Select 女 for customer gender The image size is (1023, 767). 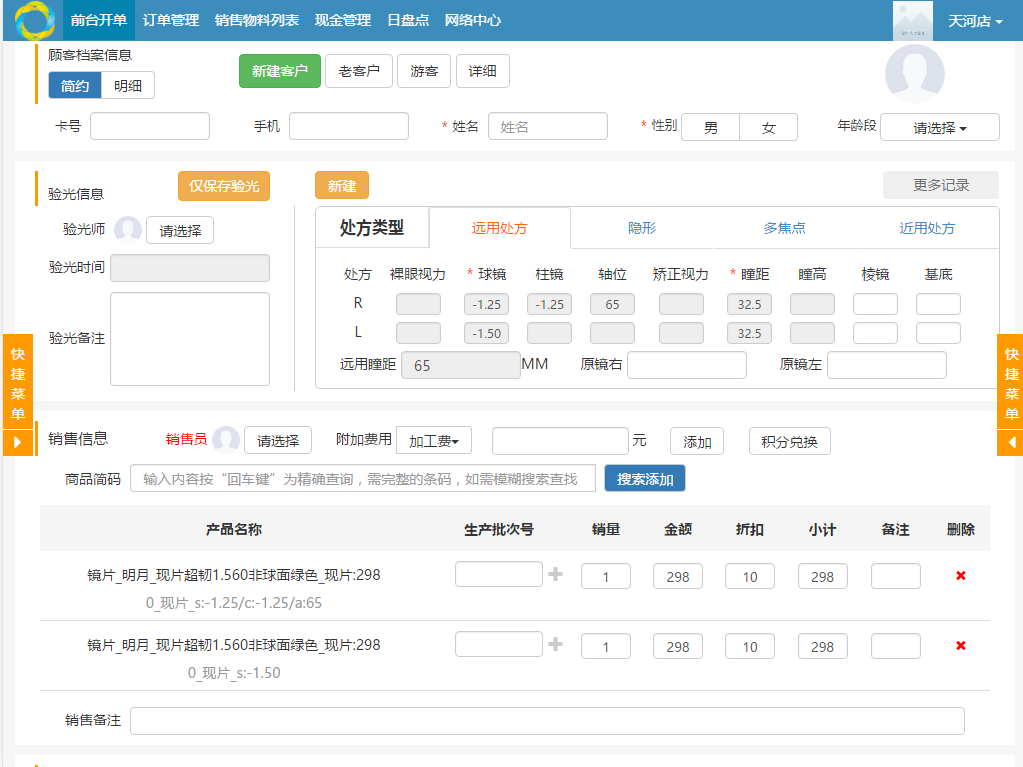point(767,127)
